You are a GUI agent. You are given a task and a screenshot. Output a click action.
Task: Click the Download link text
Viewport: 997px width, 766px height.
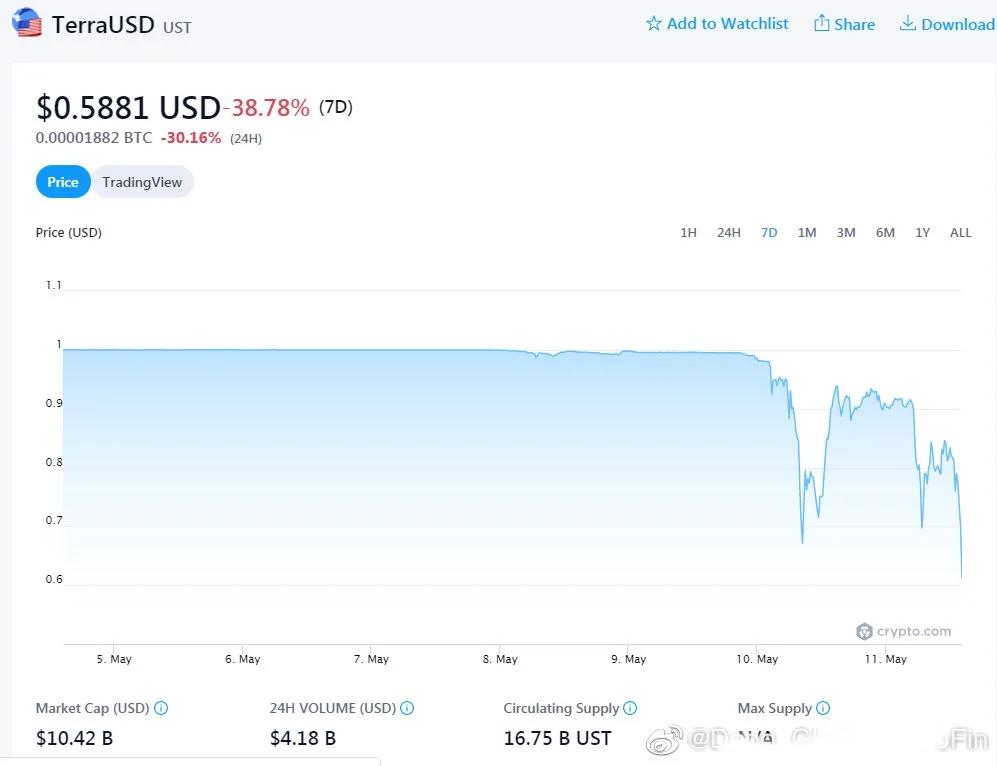(958, 24)
